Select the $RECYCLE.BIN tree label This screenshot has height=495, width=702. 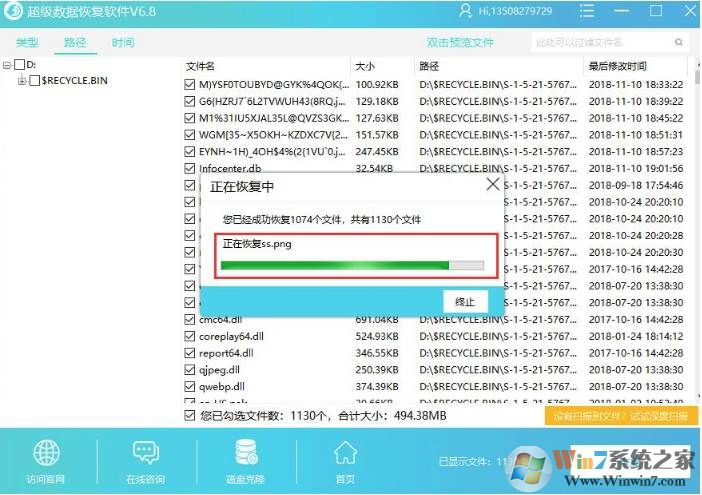pyautogui.click(x=74, y=81)
